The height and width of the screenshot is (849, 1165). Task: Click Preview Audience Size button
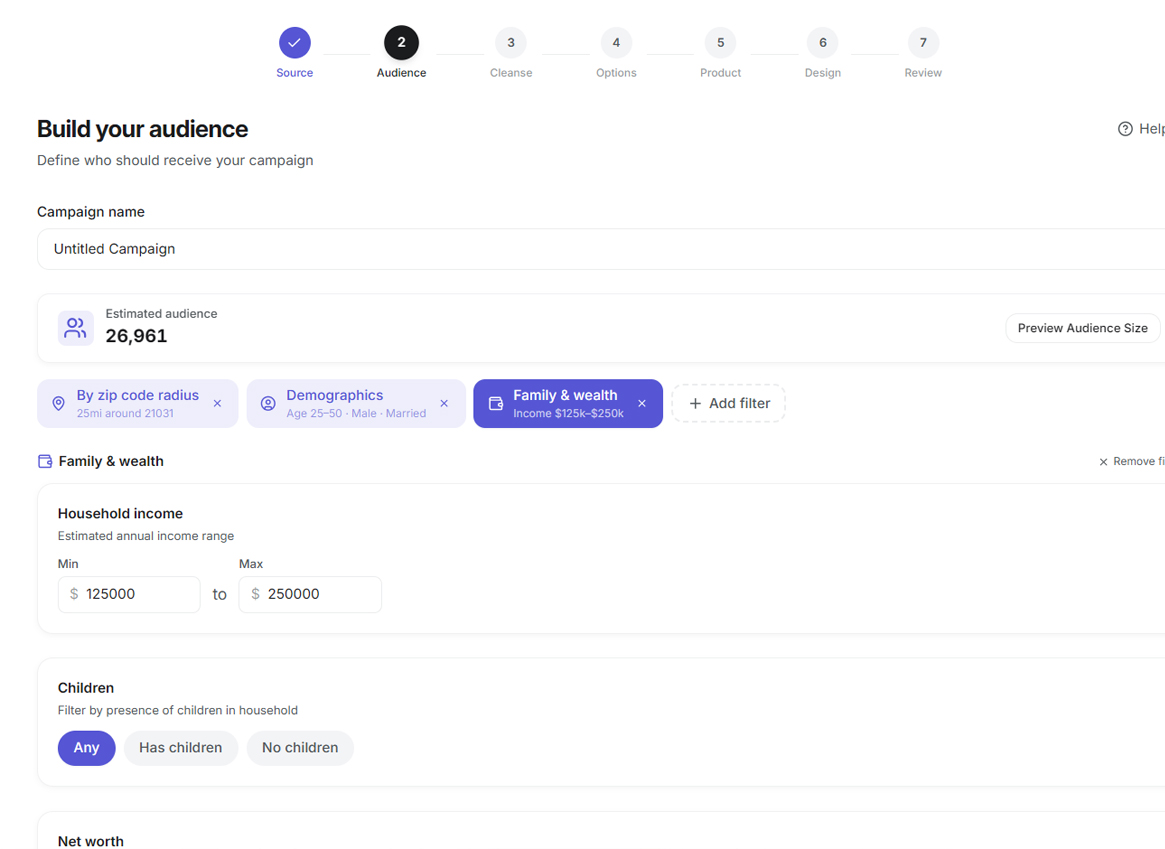1083,328
